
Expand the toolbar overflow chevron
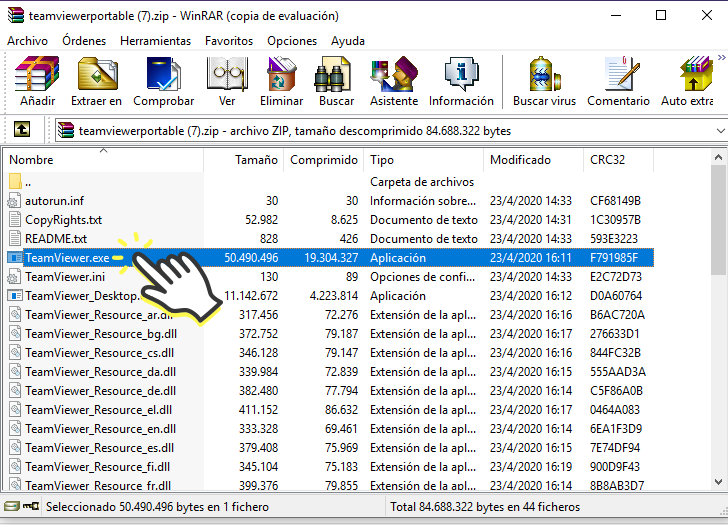click(721, 58)
